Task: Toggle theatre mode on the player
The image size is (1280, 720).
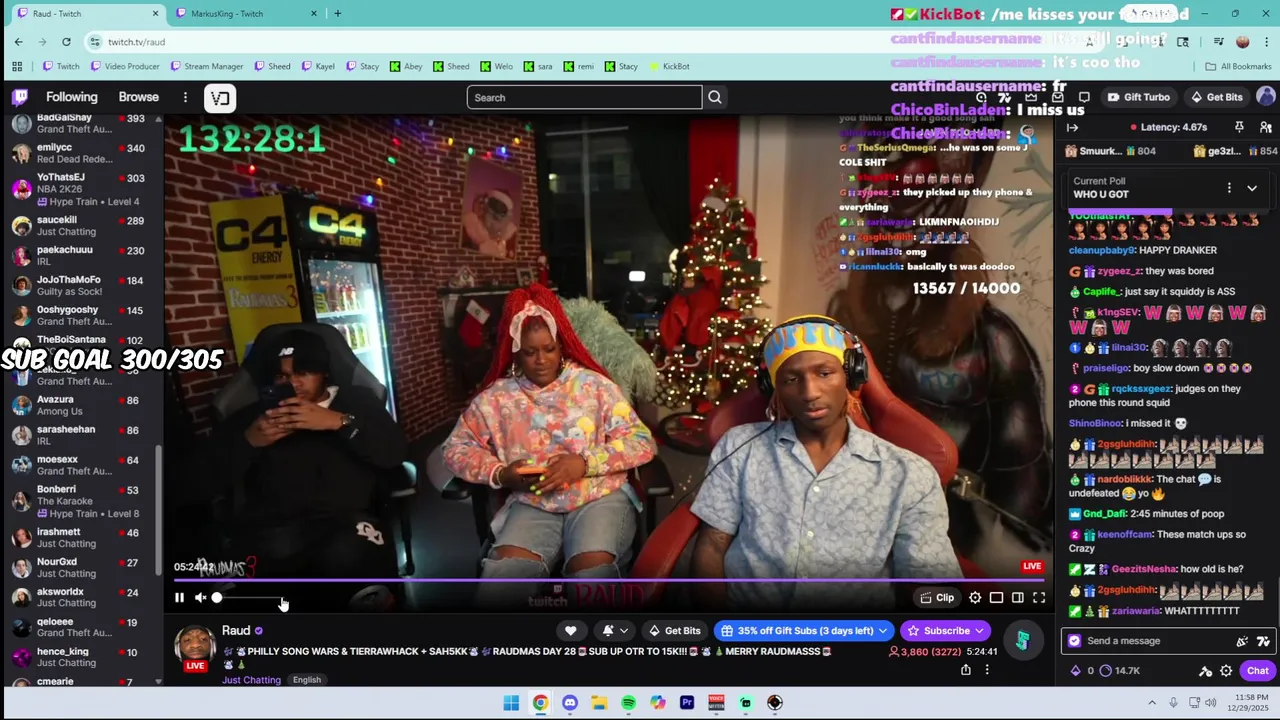Action: point(996,598)
